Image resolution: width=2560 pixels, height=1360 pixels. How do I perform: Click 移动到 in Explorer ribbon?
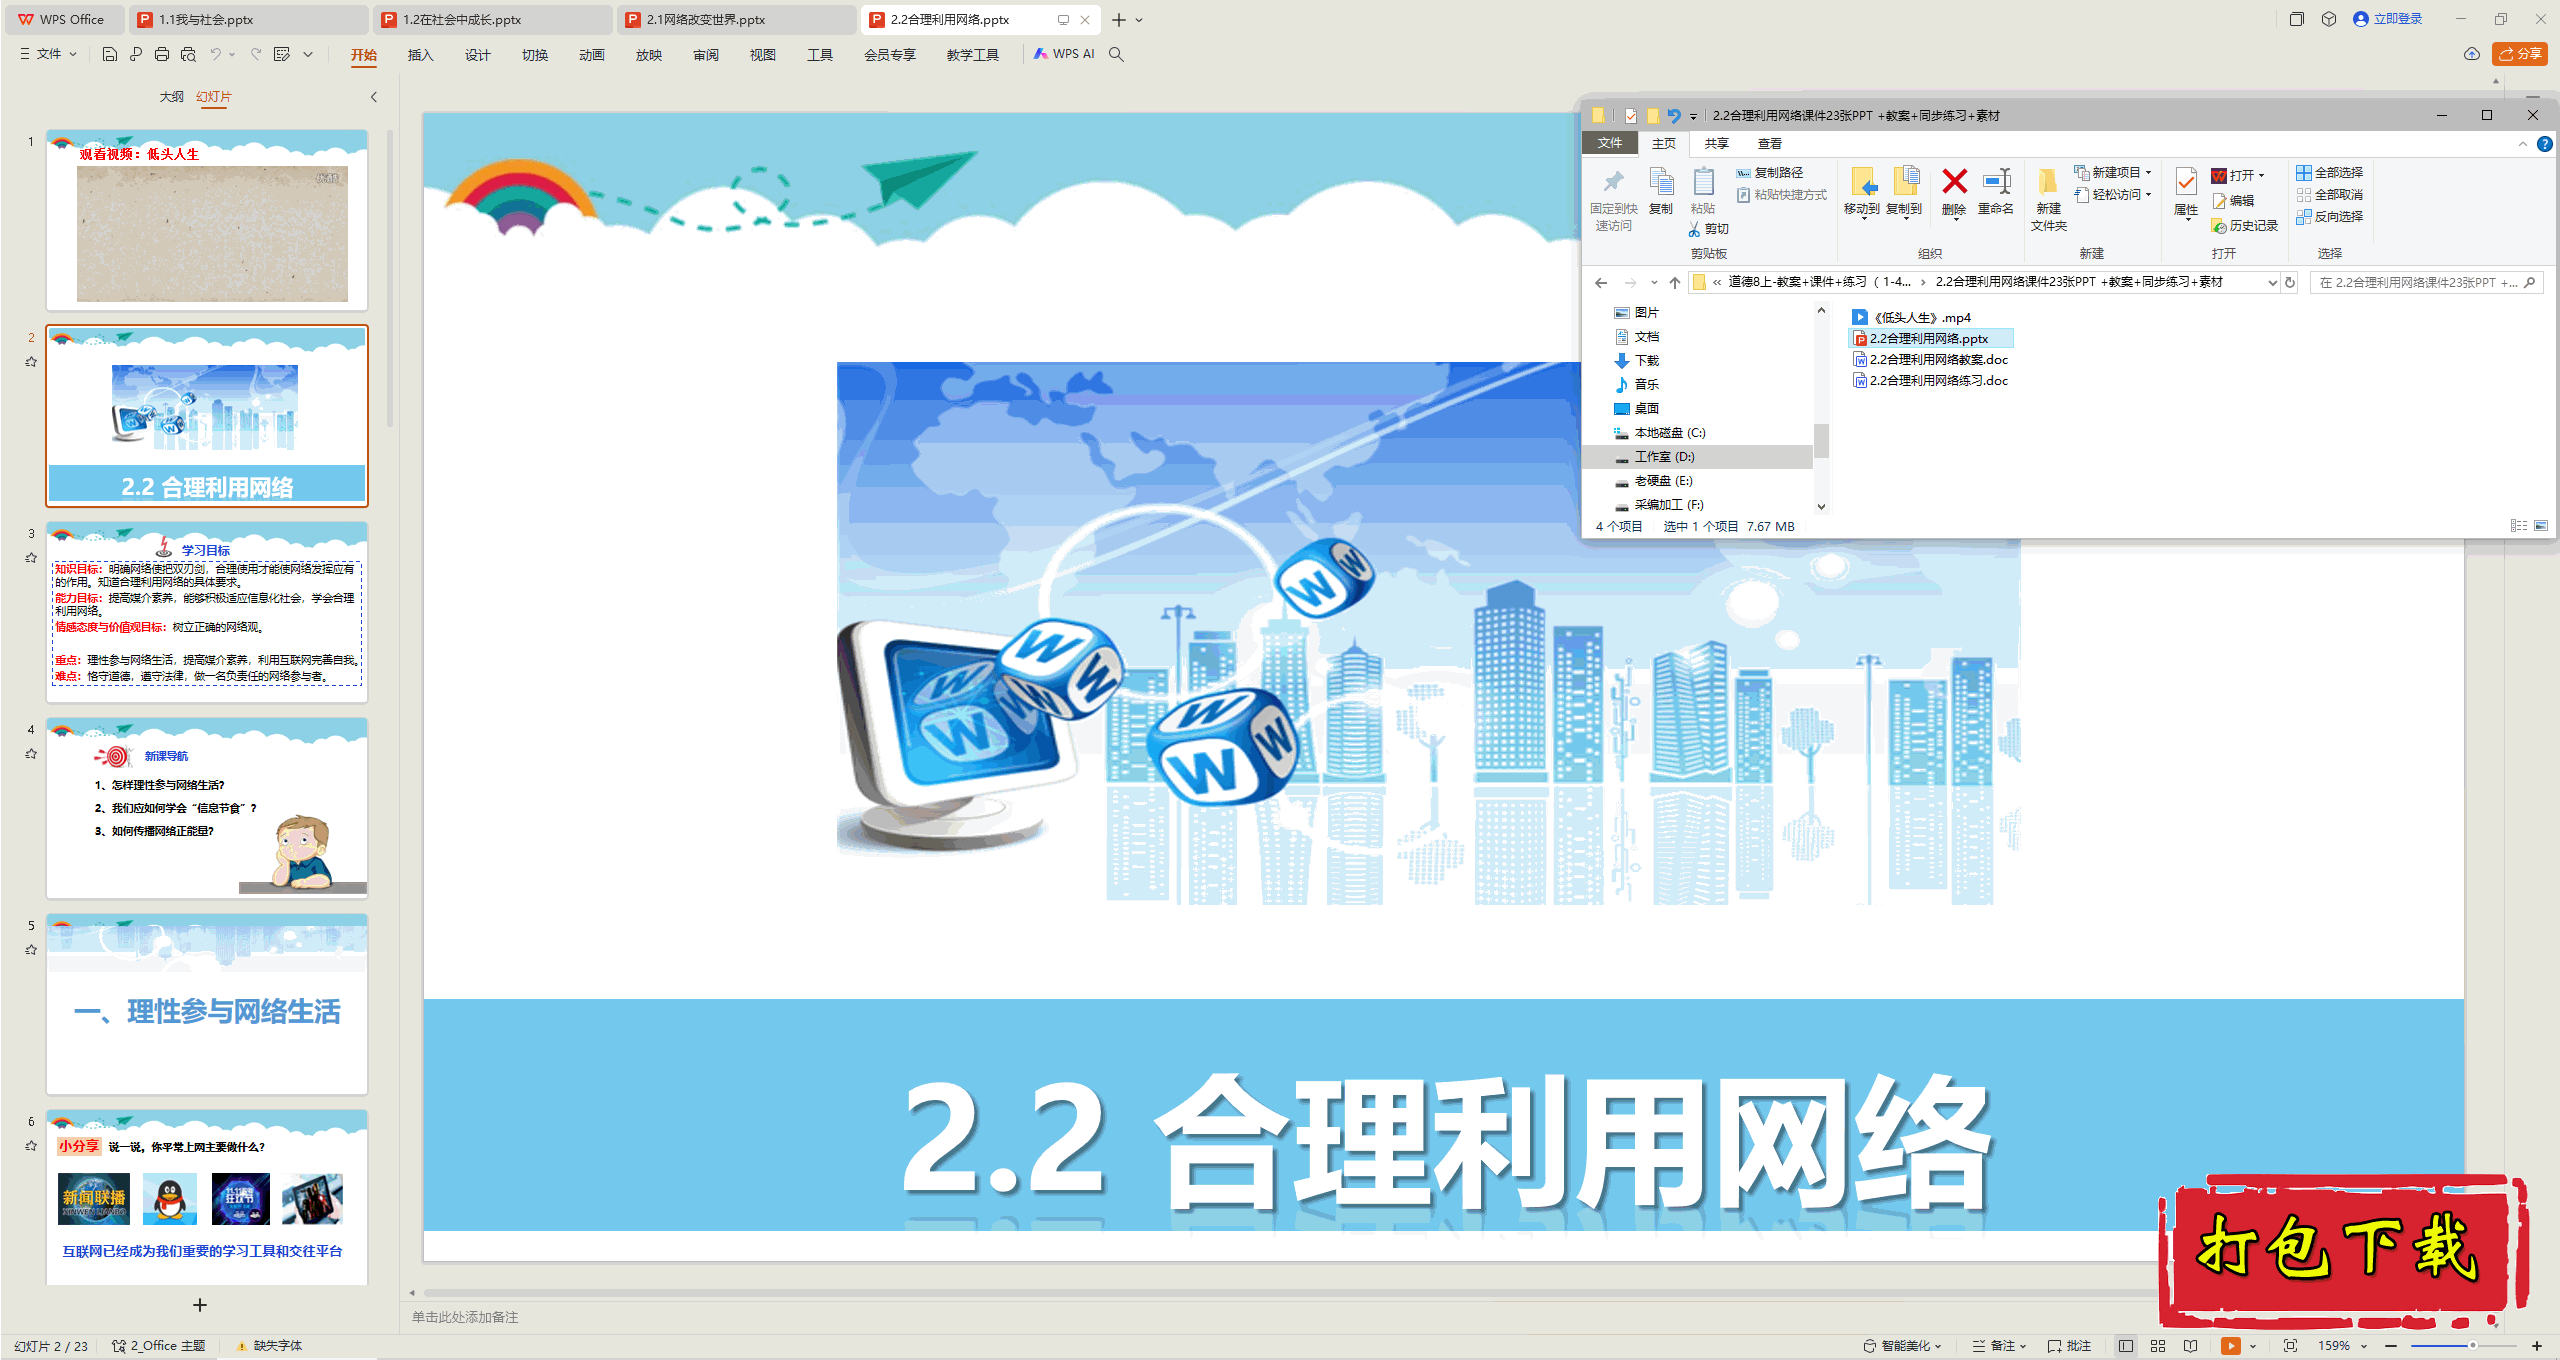pos(1862,193)
